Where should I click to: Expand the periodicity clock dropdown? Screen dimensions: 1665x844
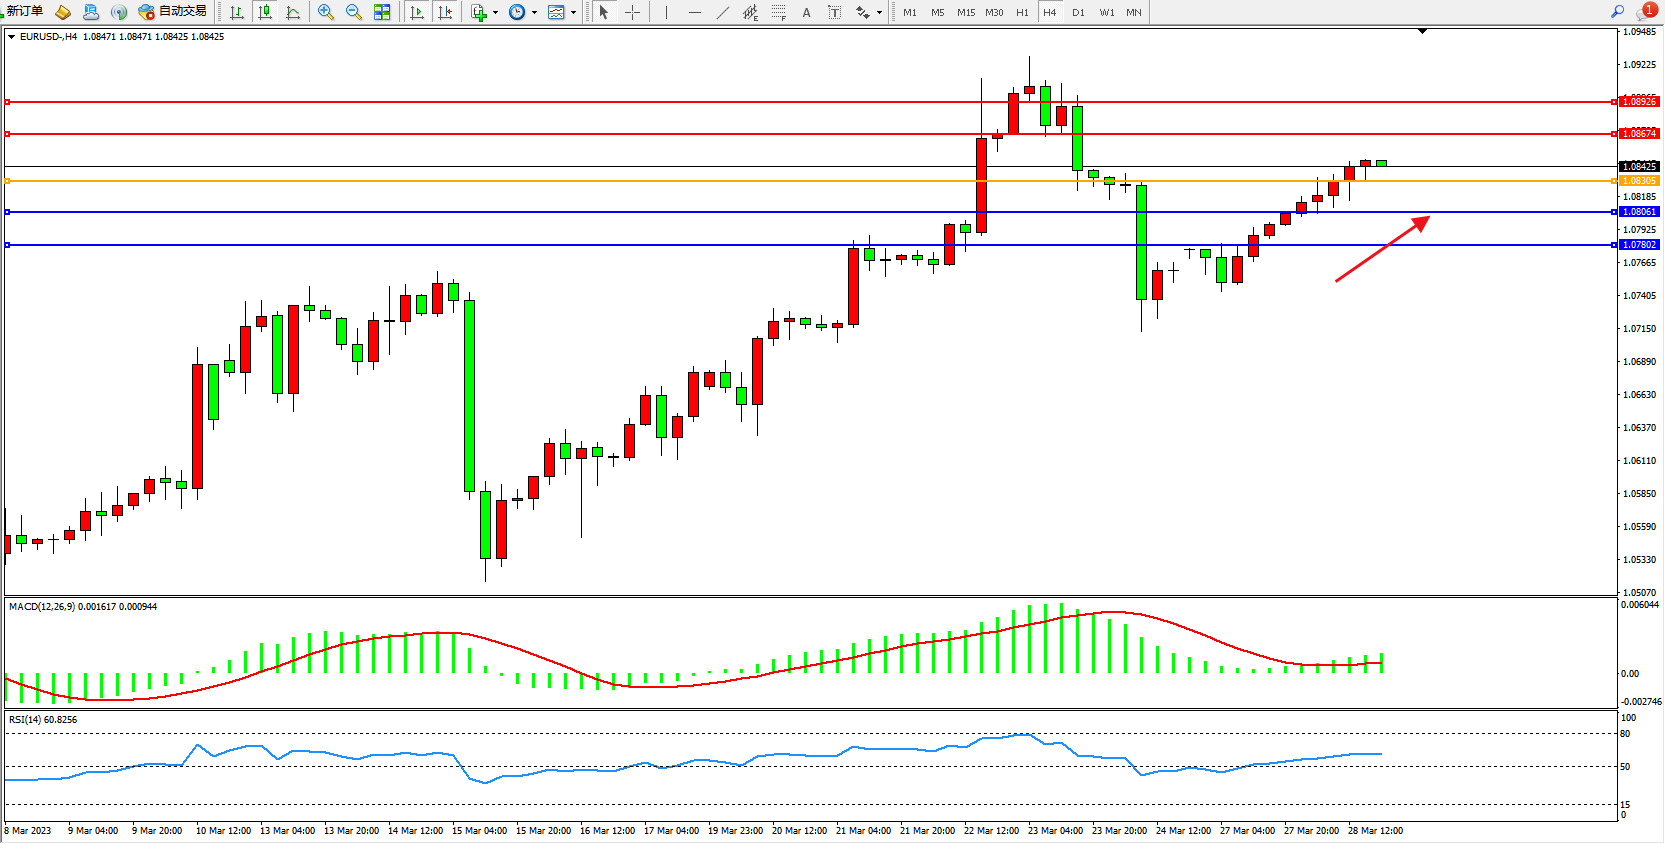(x=534, y=13)
